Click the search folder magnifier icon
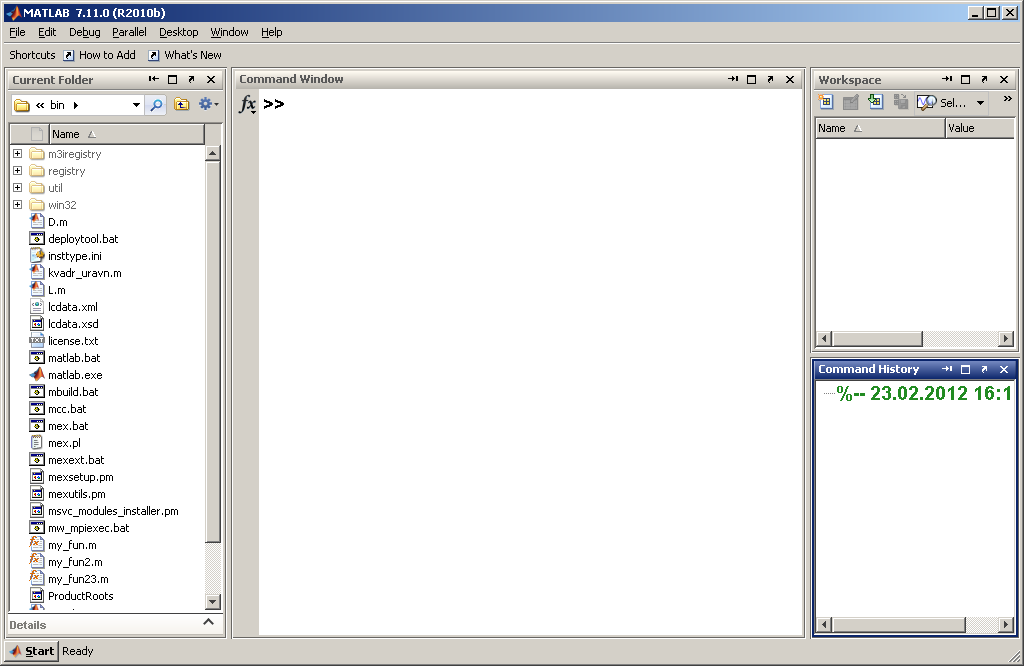The height and width of the screenshot is (666, 1024). click(x=156, y=104)
